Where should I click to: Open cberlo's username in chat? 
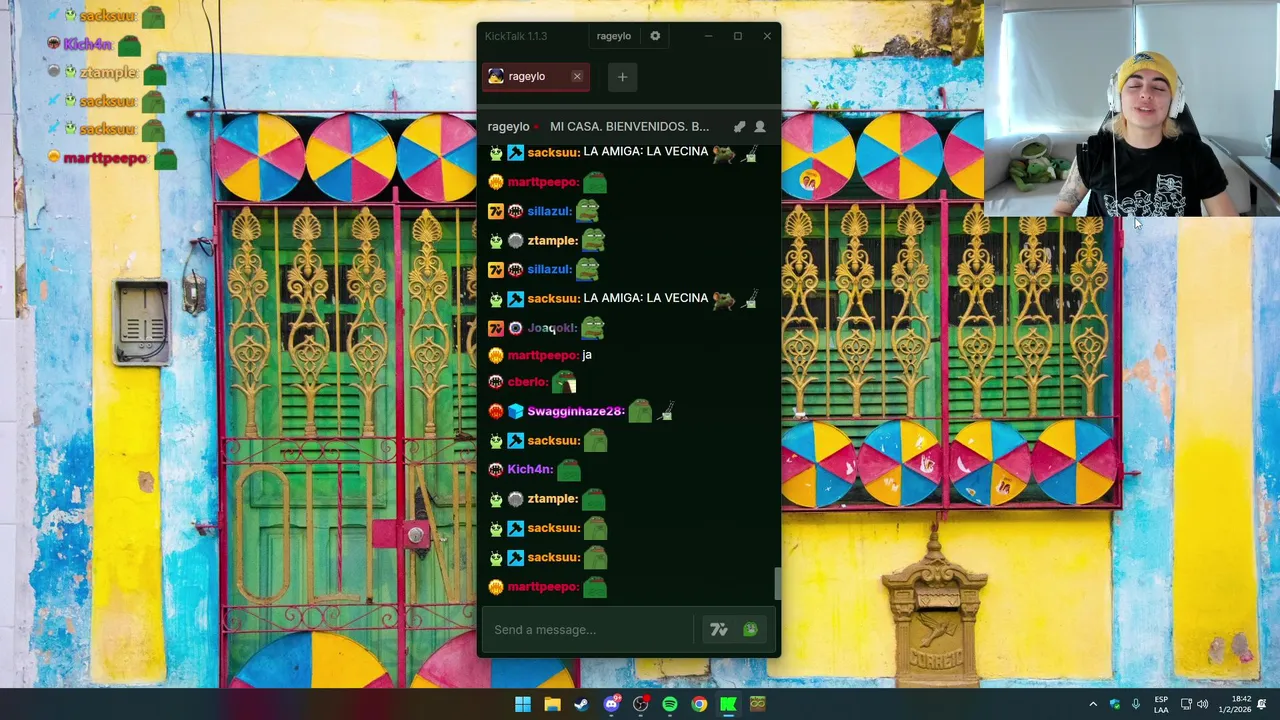[x=528, y=382]
